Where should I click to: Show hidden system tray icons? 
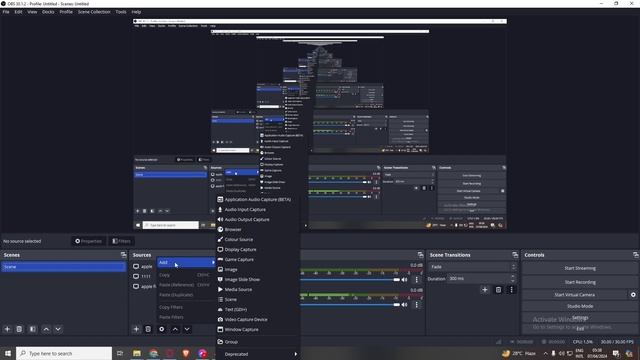point(545,353)
